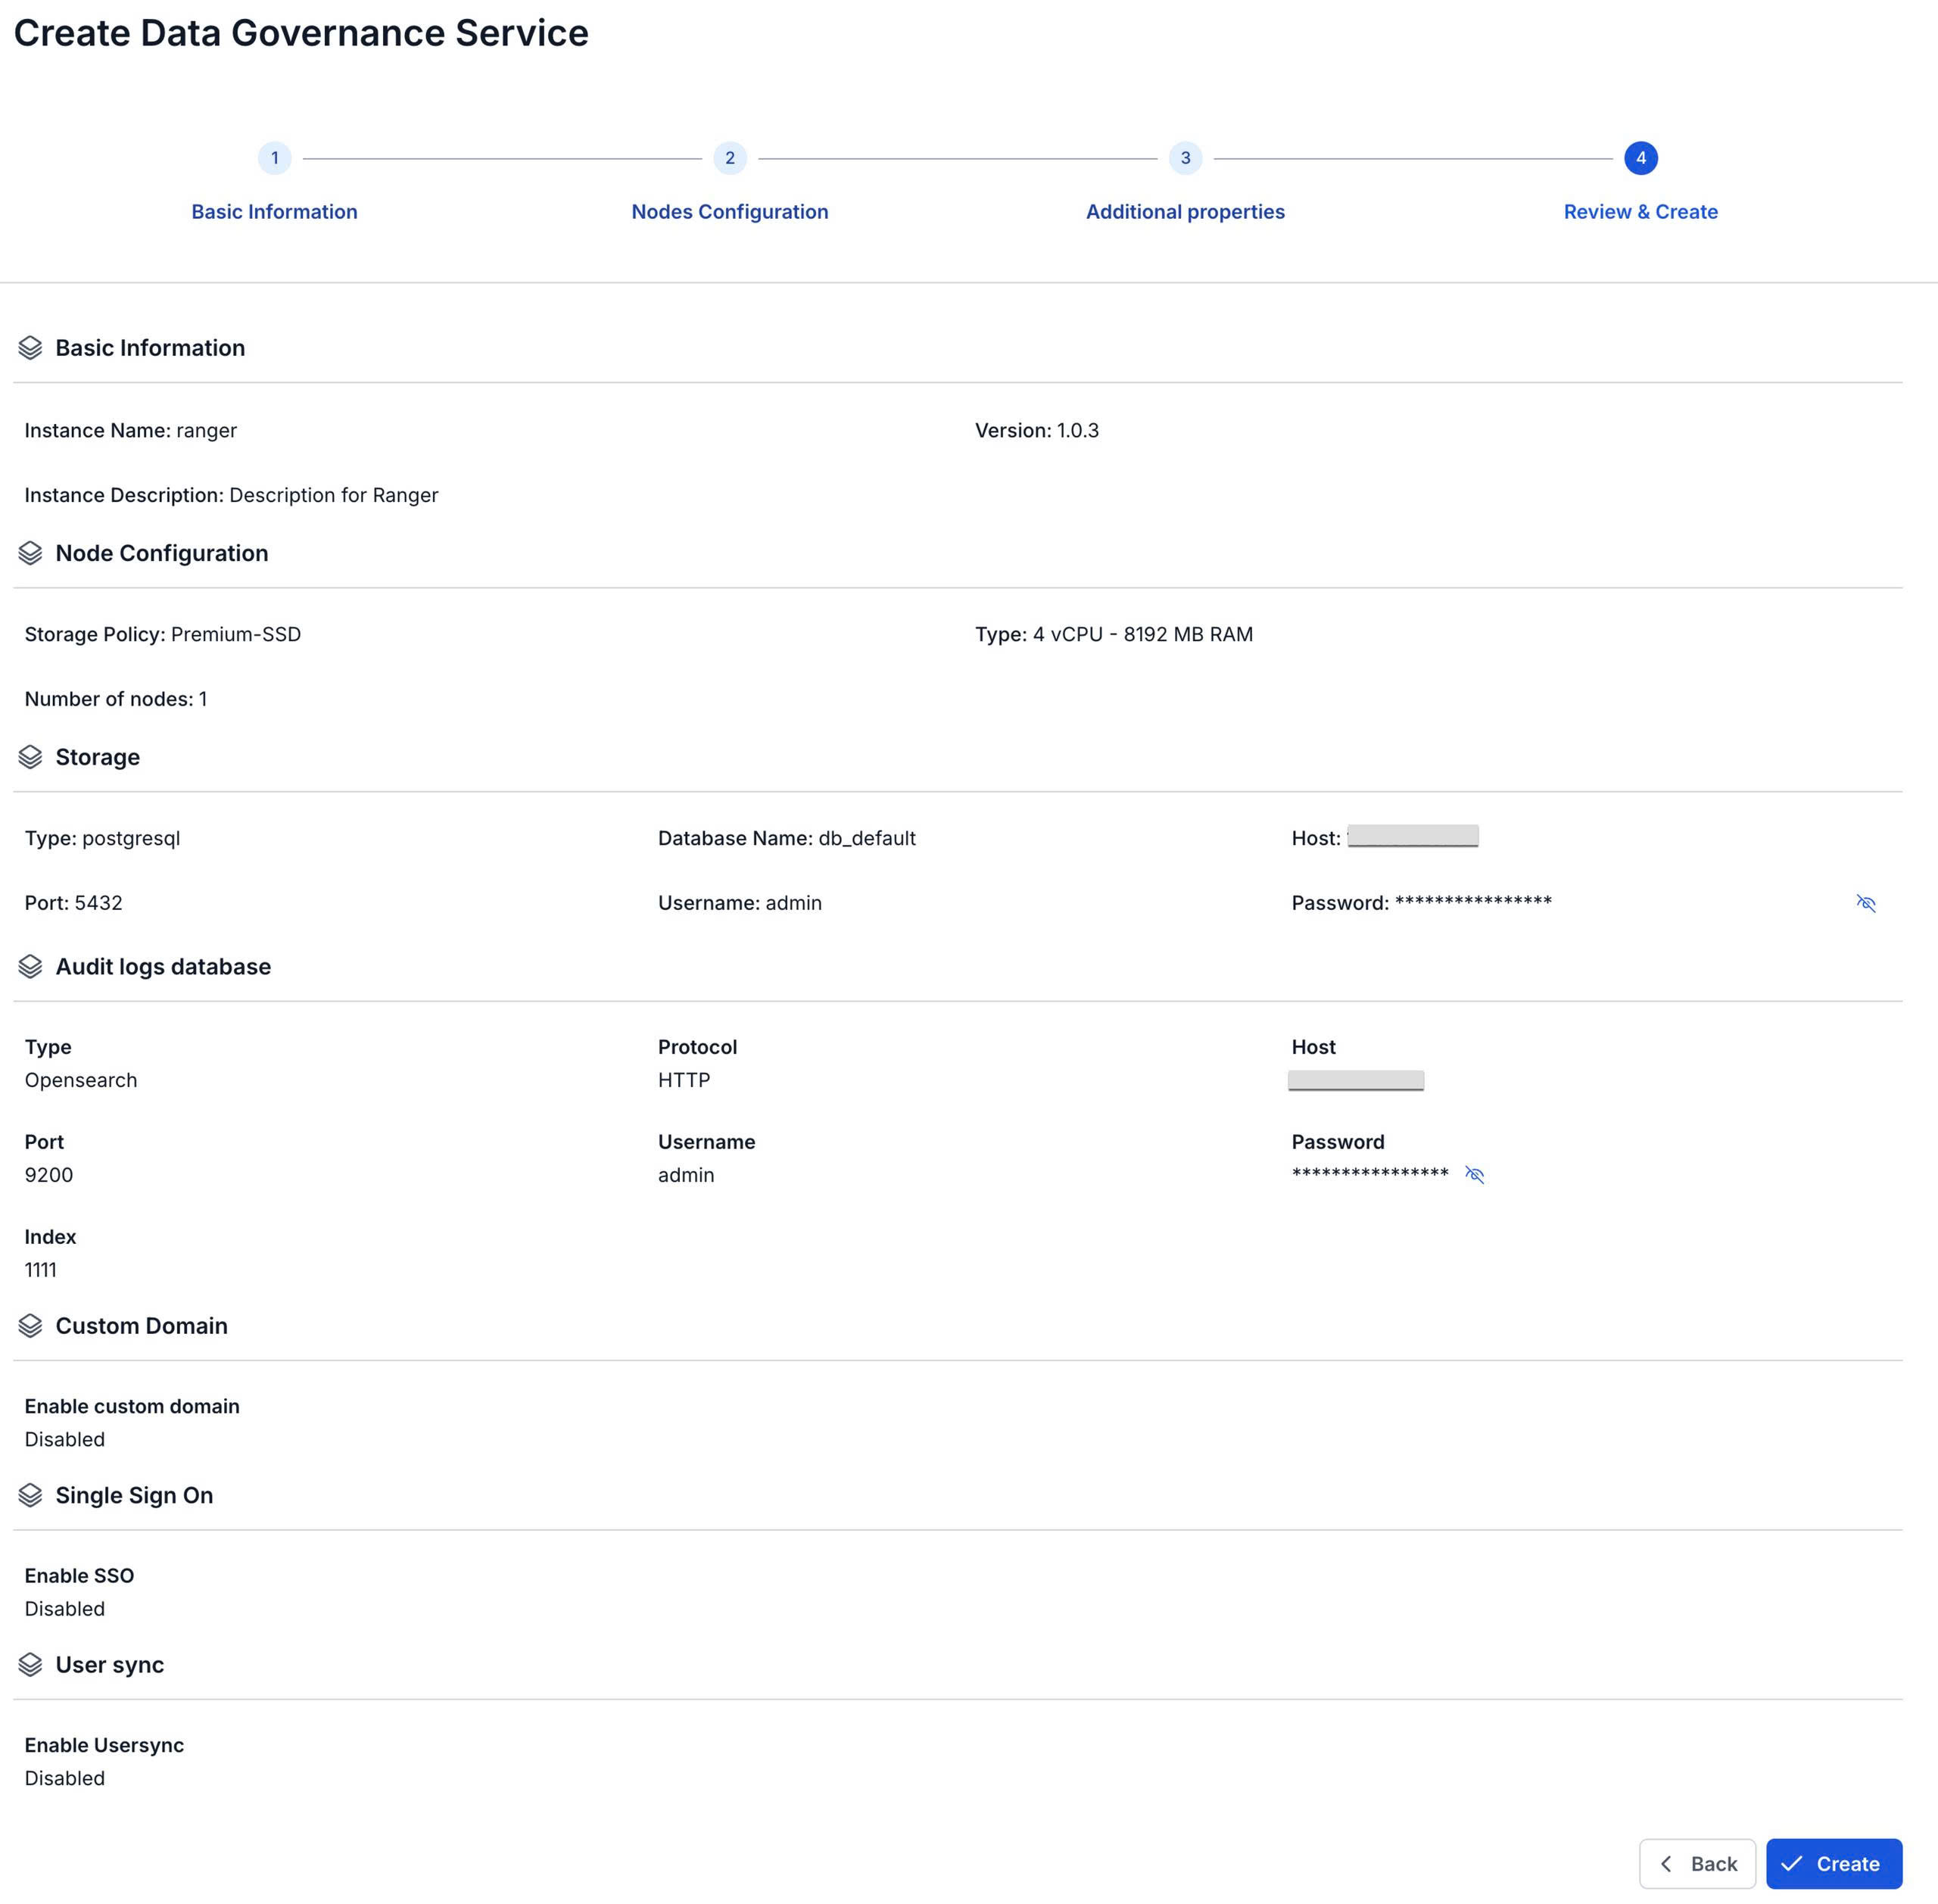1938x1904 pixels.
Task: Go to step 2 circle in wizard
Action: pos(730,158)
